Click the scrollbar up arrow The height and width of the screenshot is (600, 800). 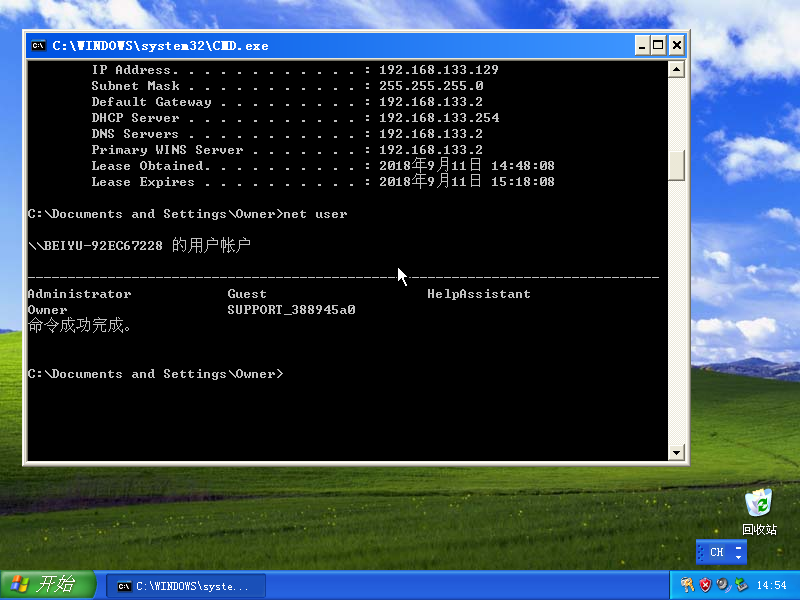pyautogui.click(x=676, y=69)
